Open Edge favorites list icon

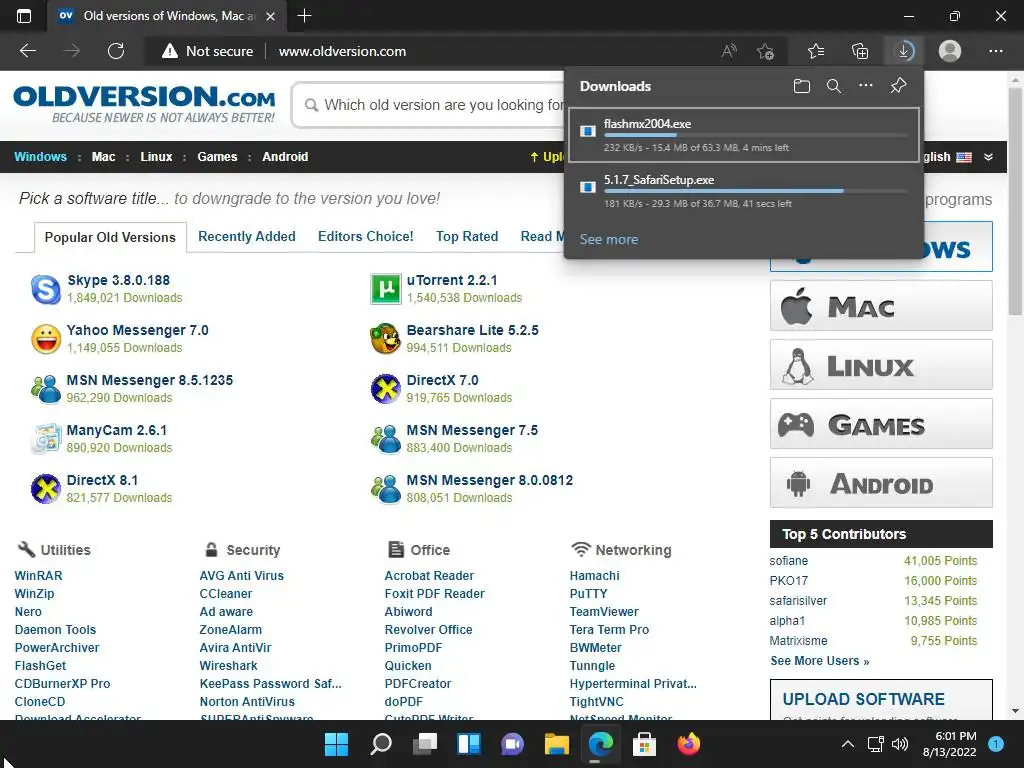[x=816, y=51]
